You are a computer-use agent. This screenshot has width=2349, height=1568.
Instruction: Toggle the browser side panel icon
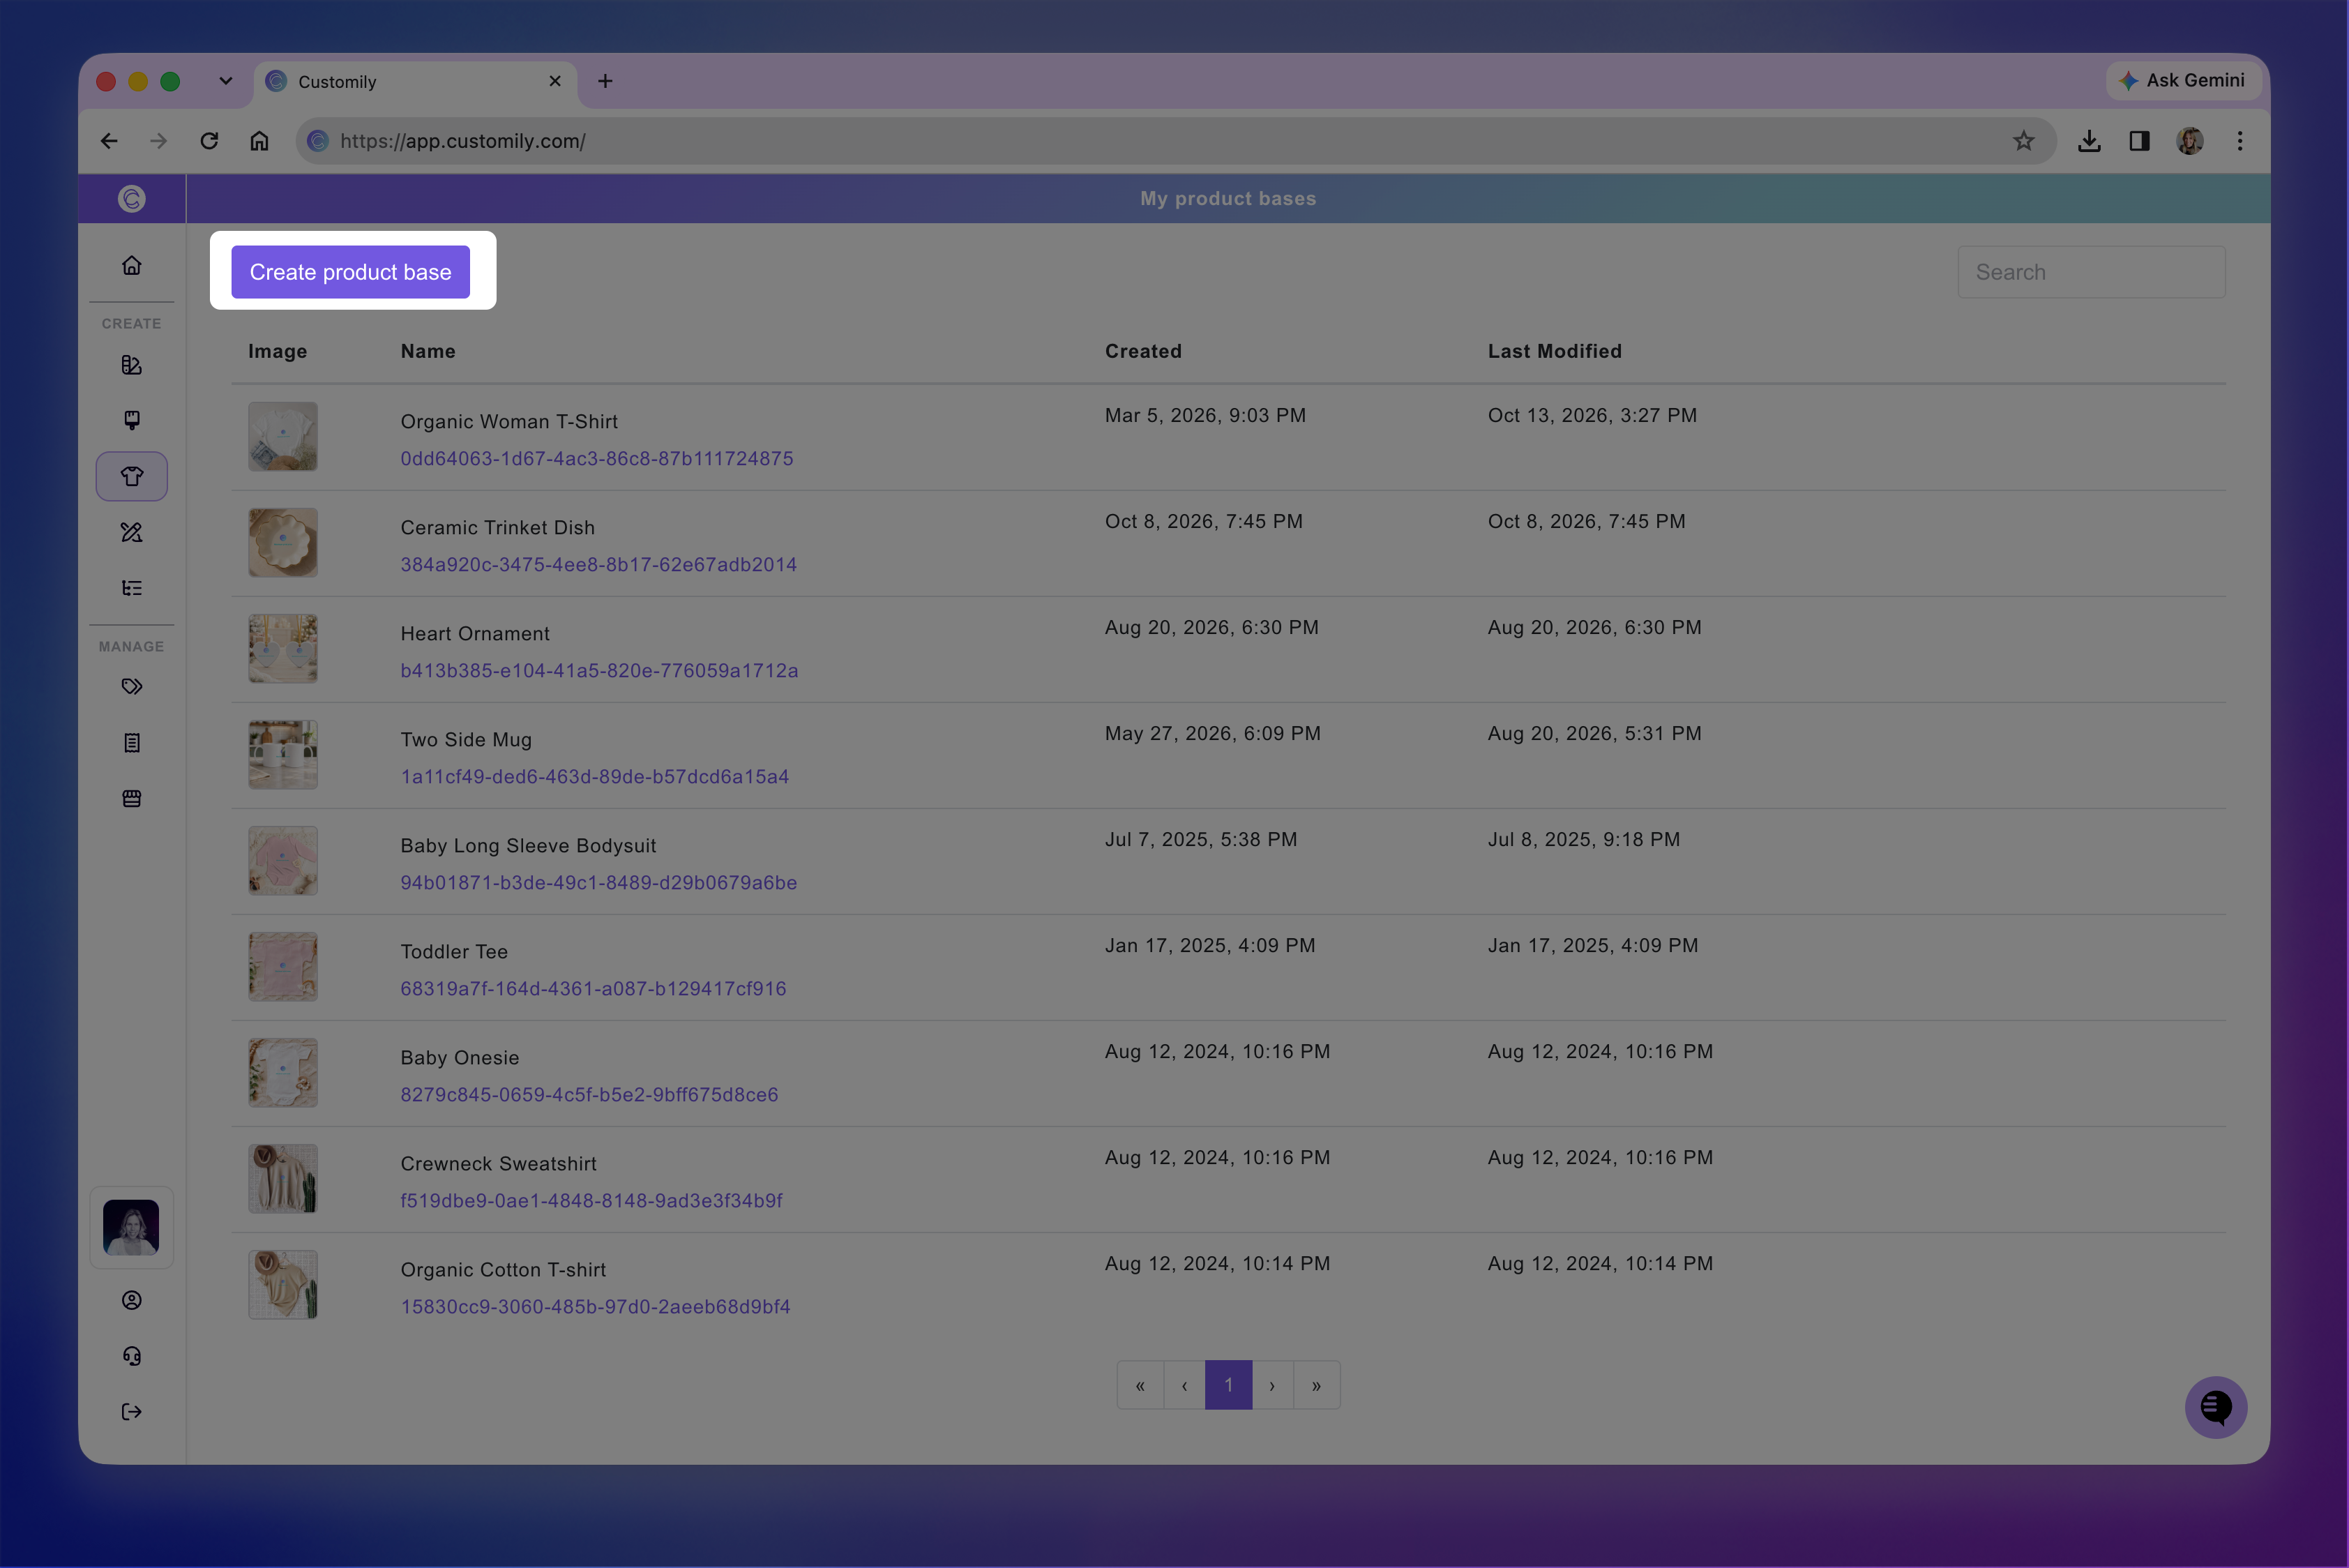pyautogui.click(x=2139, y=141)
